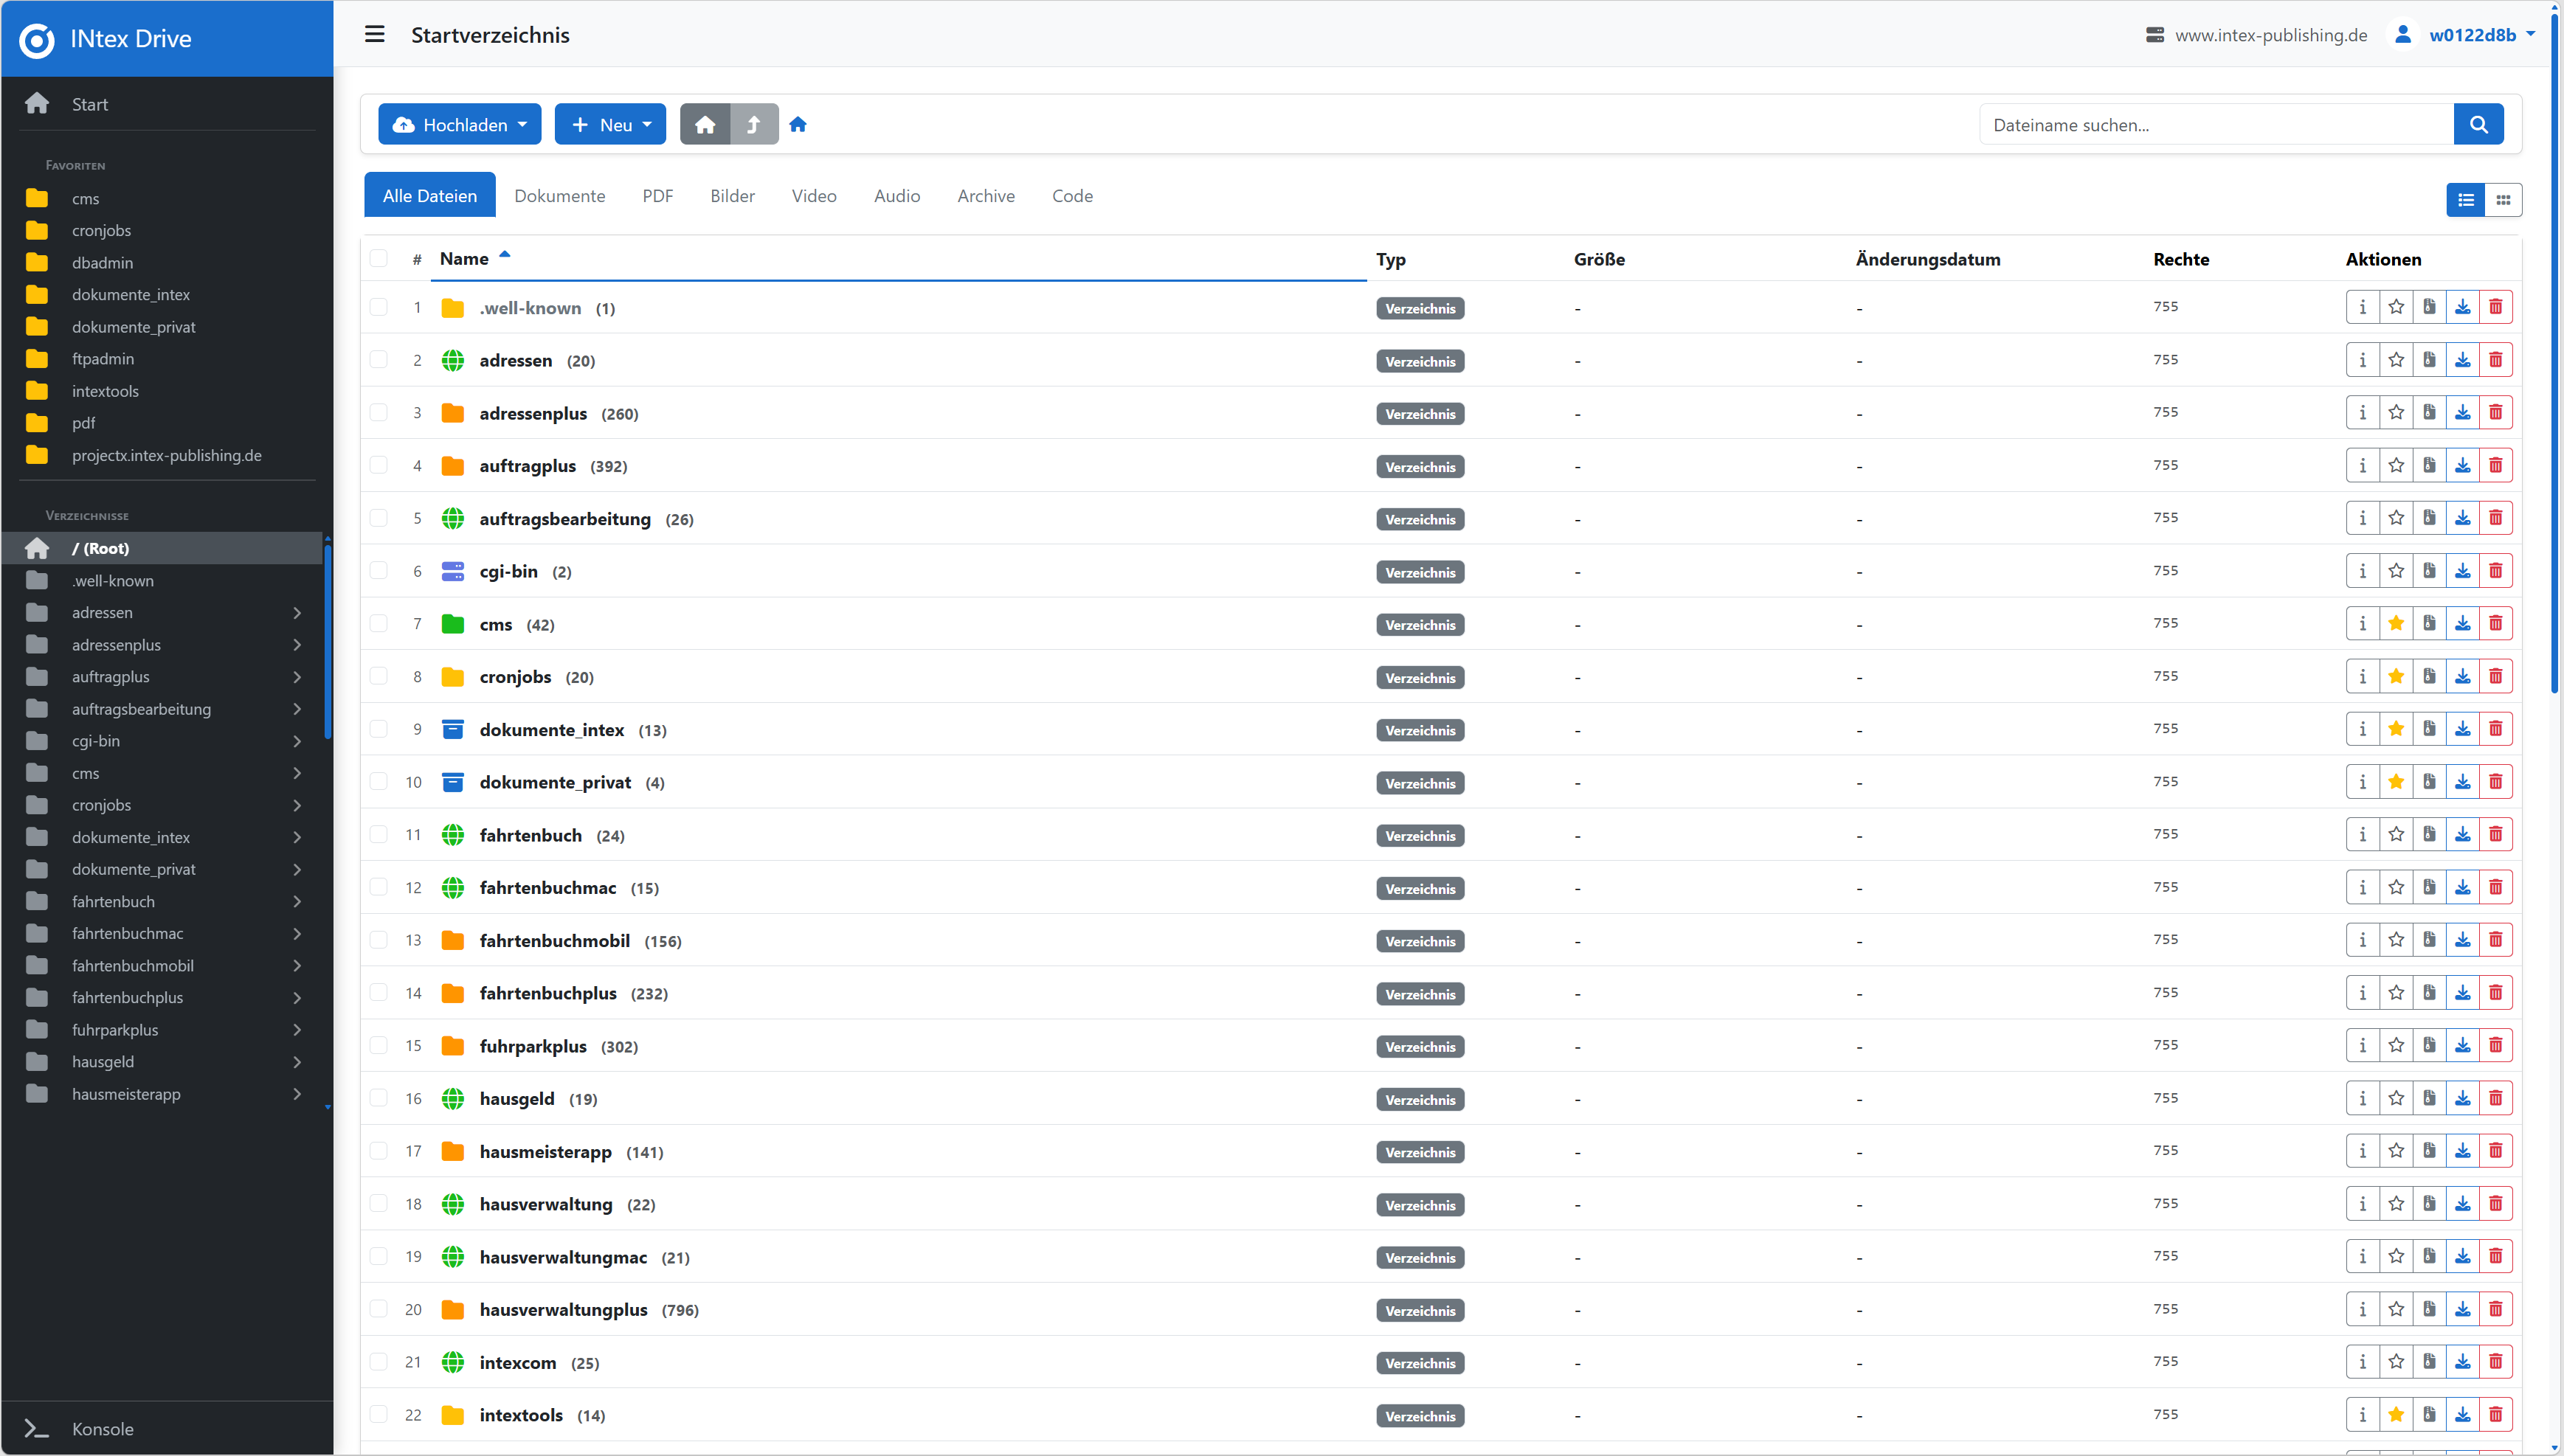Click the hamburger menu icon
The height and width of the screenshot is (1456, 2564).
(x=374, y=35)
